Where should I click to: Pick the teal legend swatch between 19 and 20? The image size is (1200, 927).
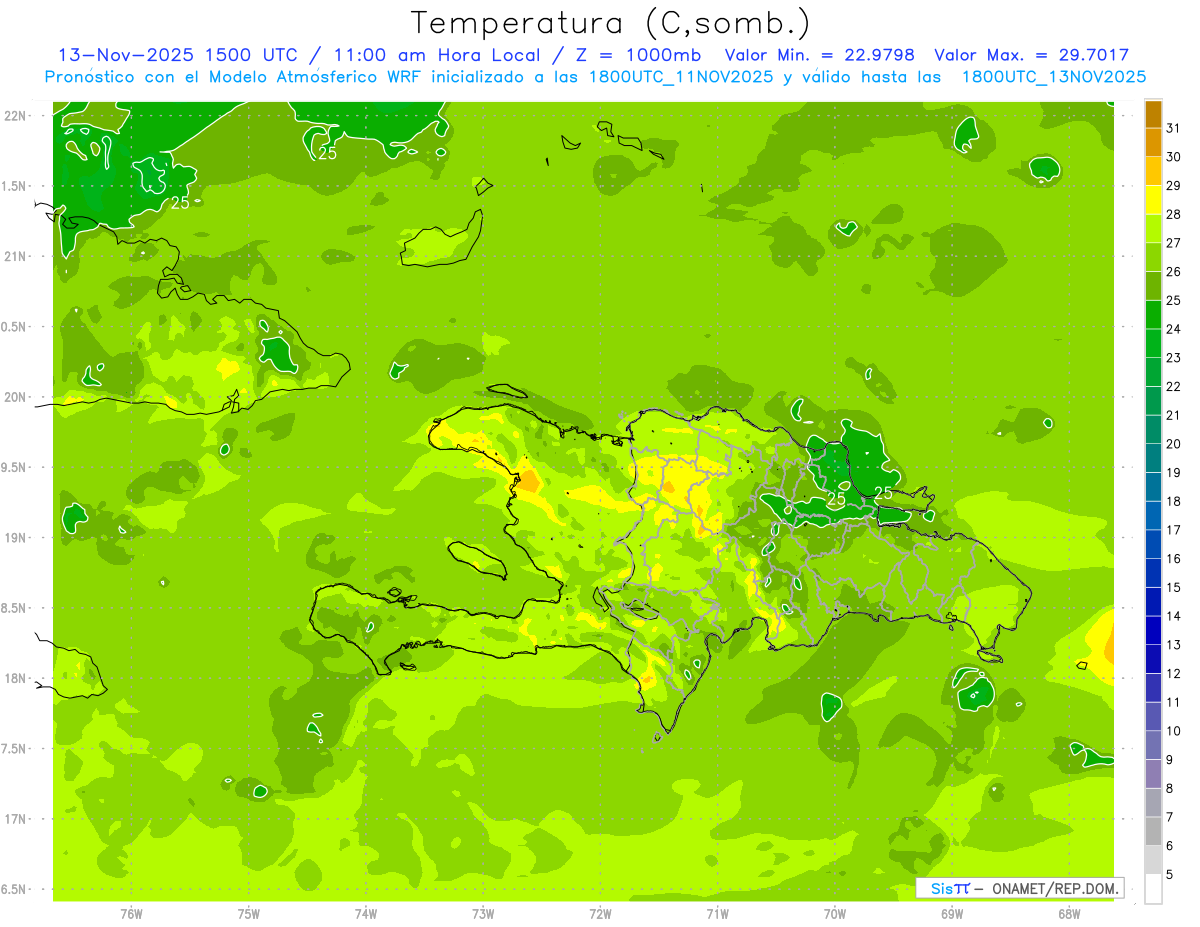coord(1153,459)
